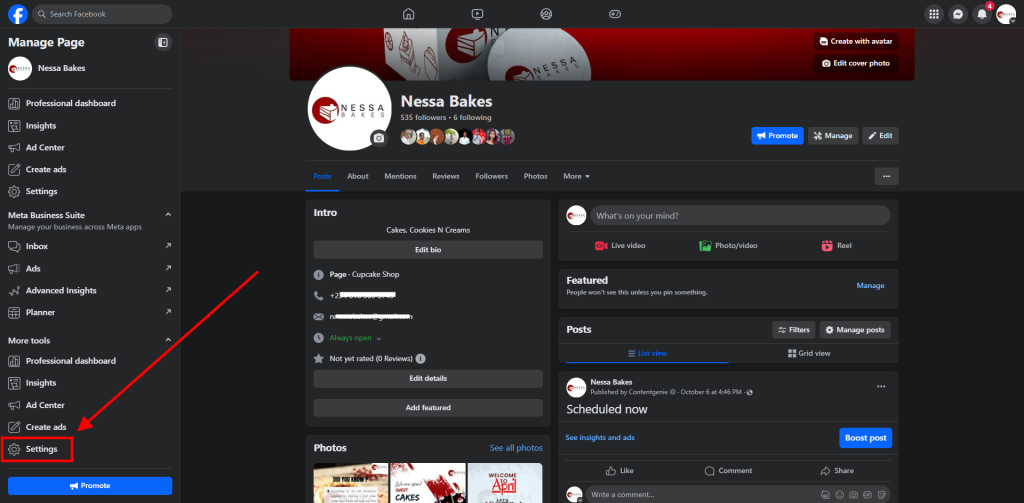Image resolution: width=1024 pixels, height=503 pixels.
Task: Open Create ads under More tools
Action: [x=89, y=427]
